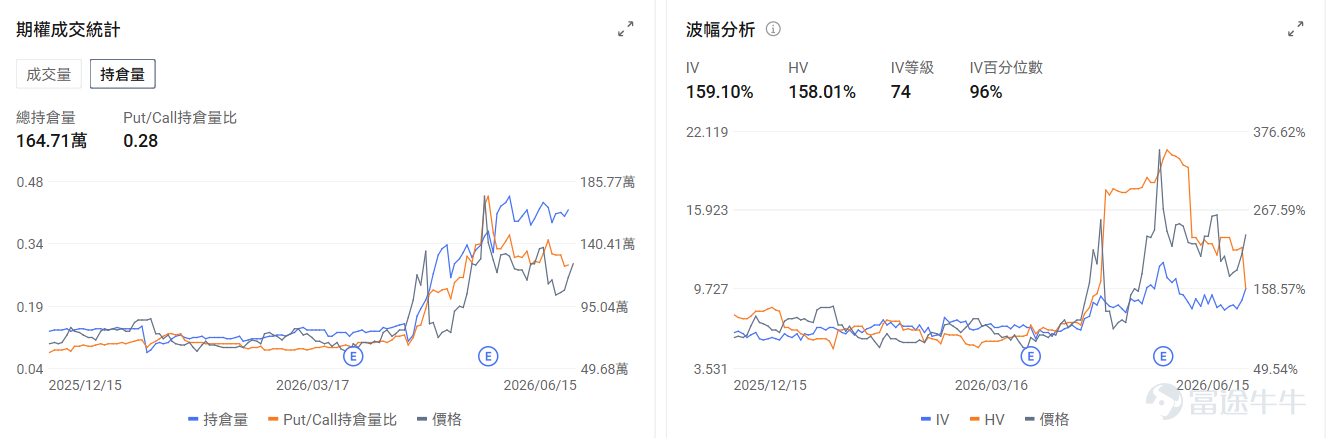
Task: Click the IV value 159.10%
Action: pos(720,92)
